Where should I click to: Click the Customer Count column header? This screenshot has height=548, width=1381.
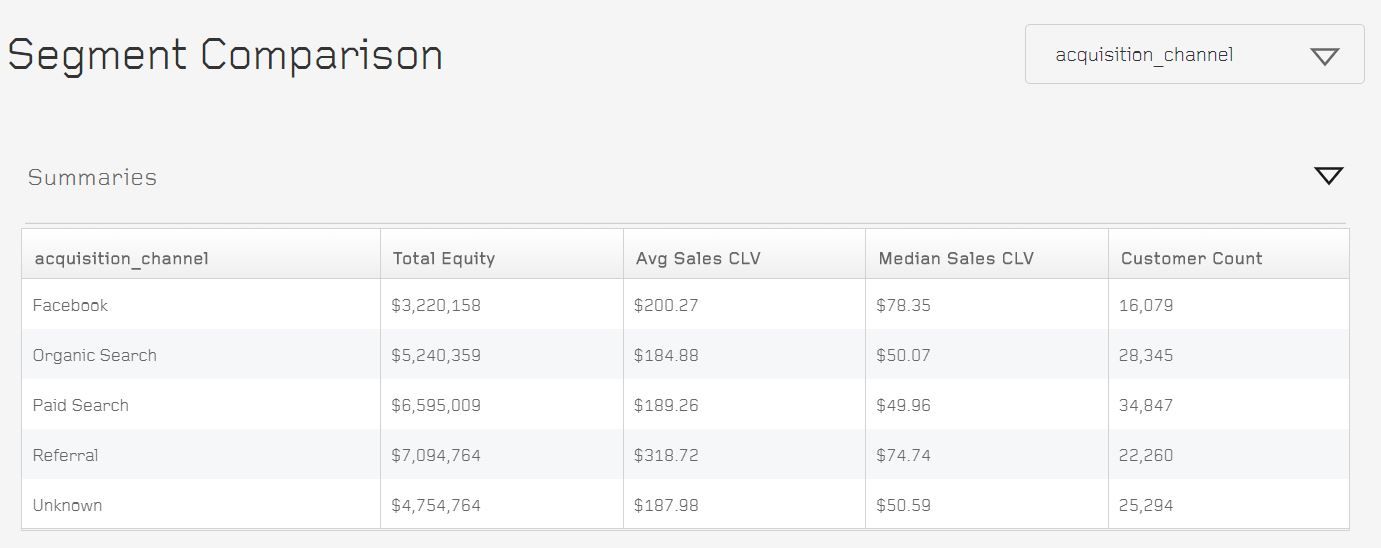[1191, 258]
